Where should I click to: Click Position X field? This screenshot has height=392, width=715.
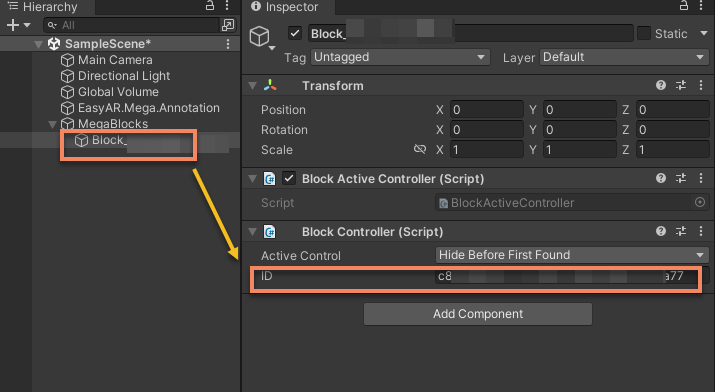487,110
